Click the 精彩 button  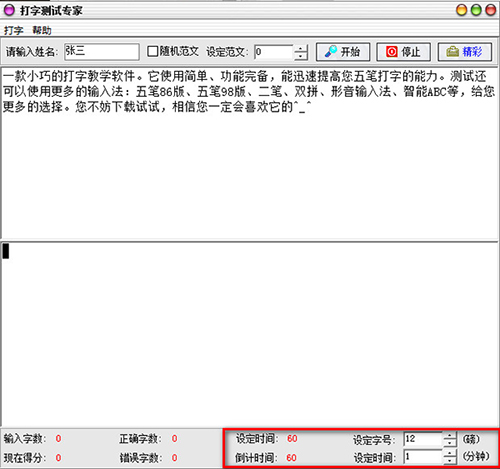(465, 52)
